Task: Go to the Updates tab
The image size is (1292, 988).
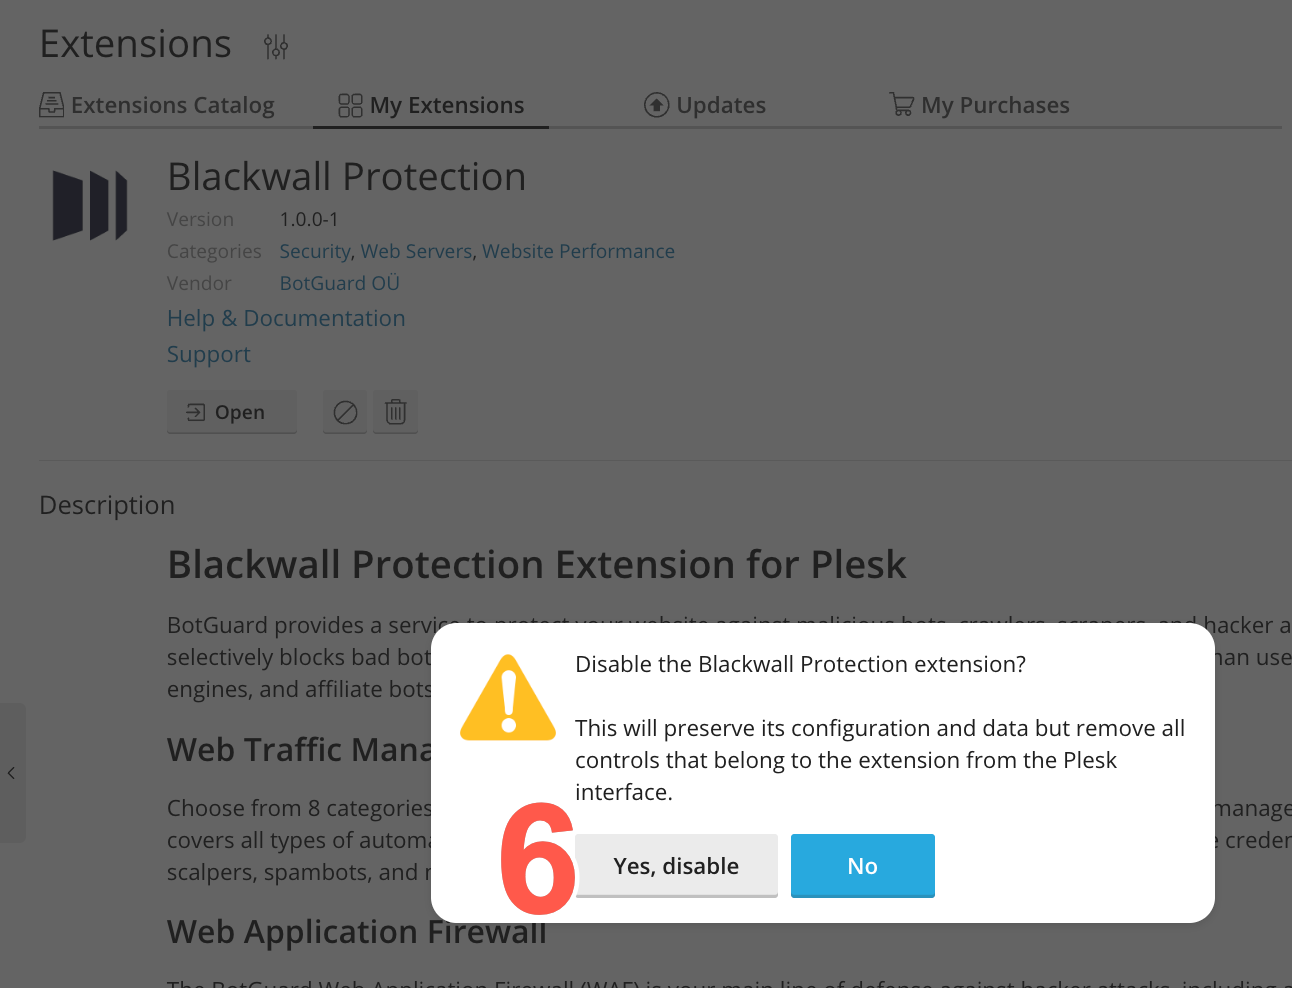Action: pos(720,105)
